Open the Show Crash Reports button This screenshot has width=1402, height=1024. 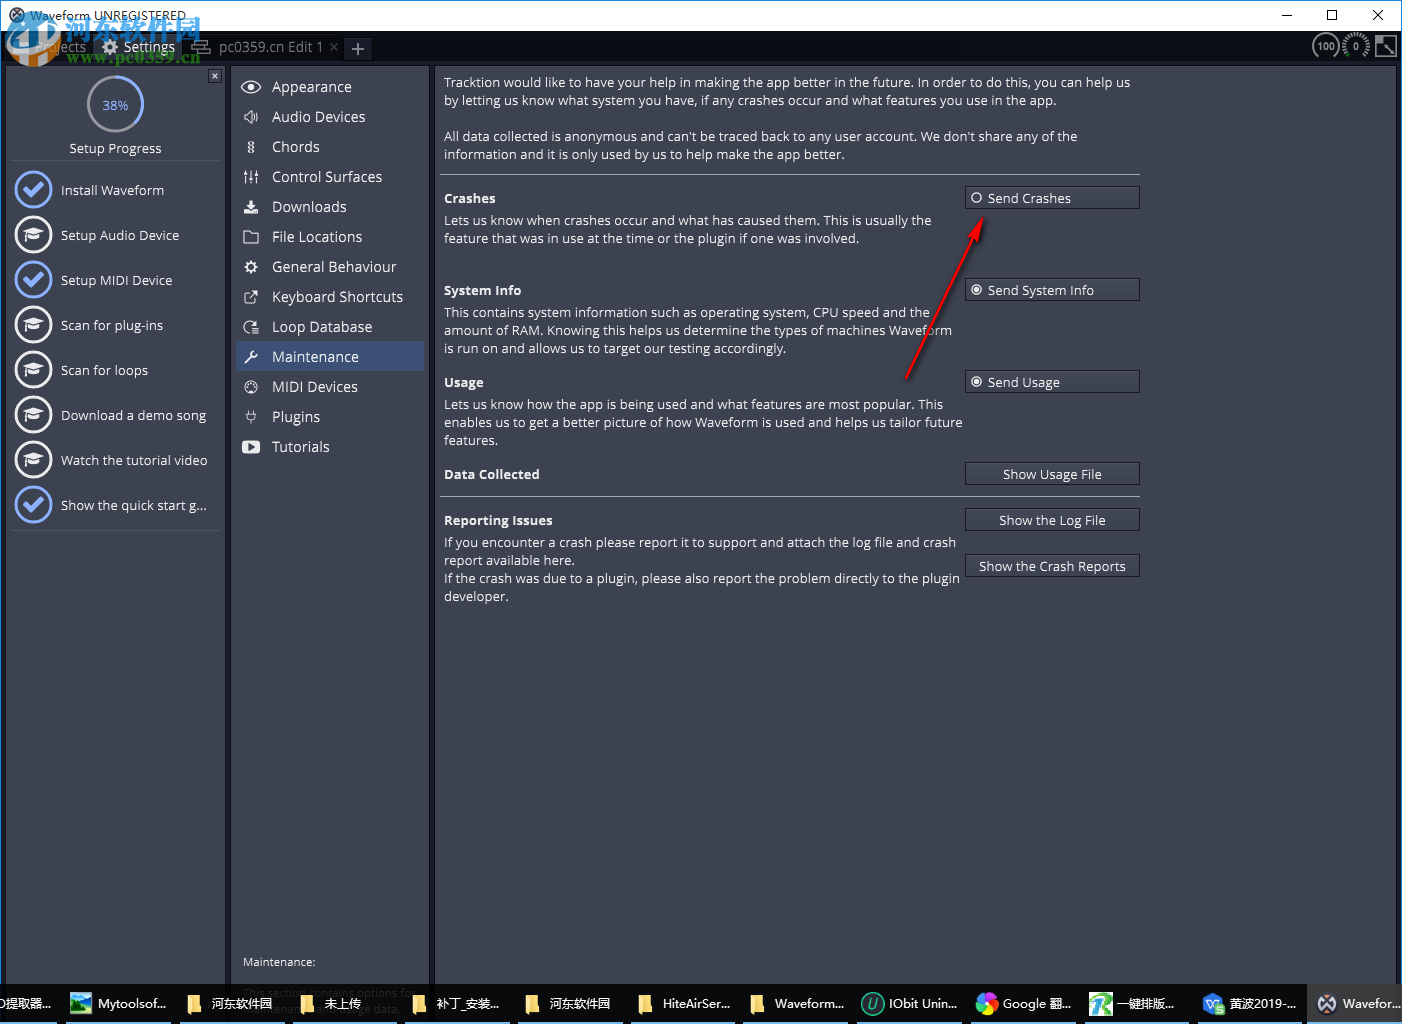tap(1051, 565)
